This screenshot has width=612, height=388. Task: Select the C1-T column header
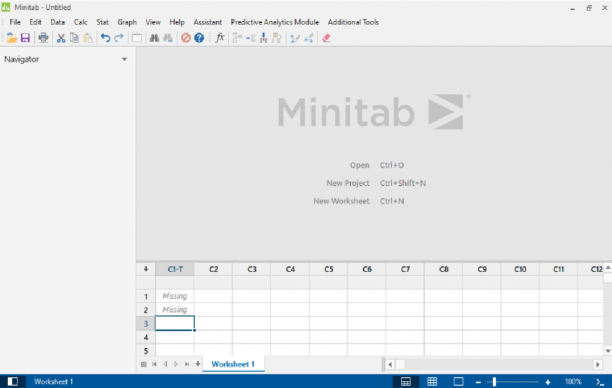point(175,269)
